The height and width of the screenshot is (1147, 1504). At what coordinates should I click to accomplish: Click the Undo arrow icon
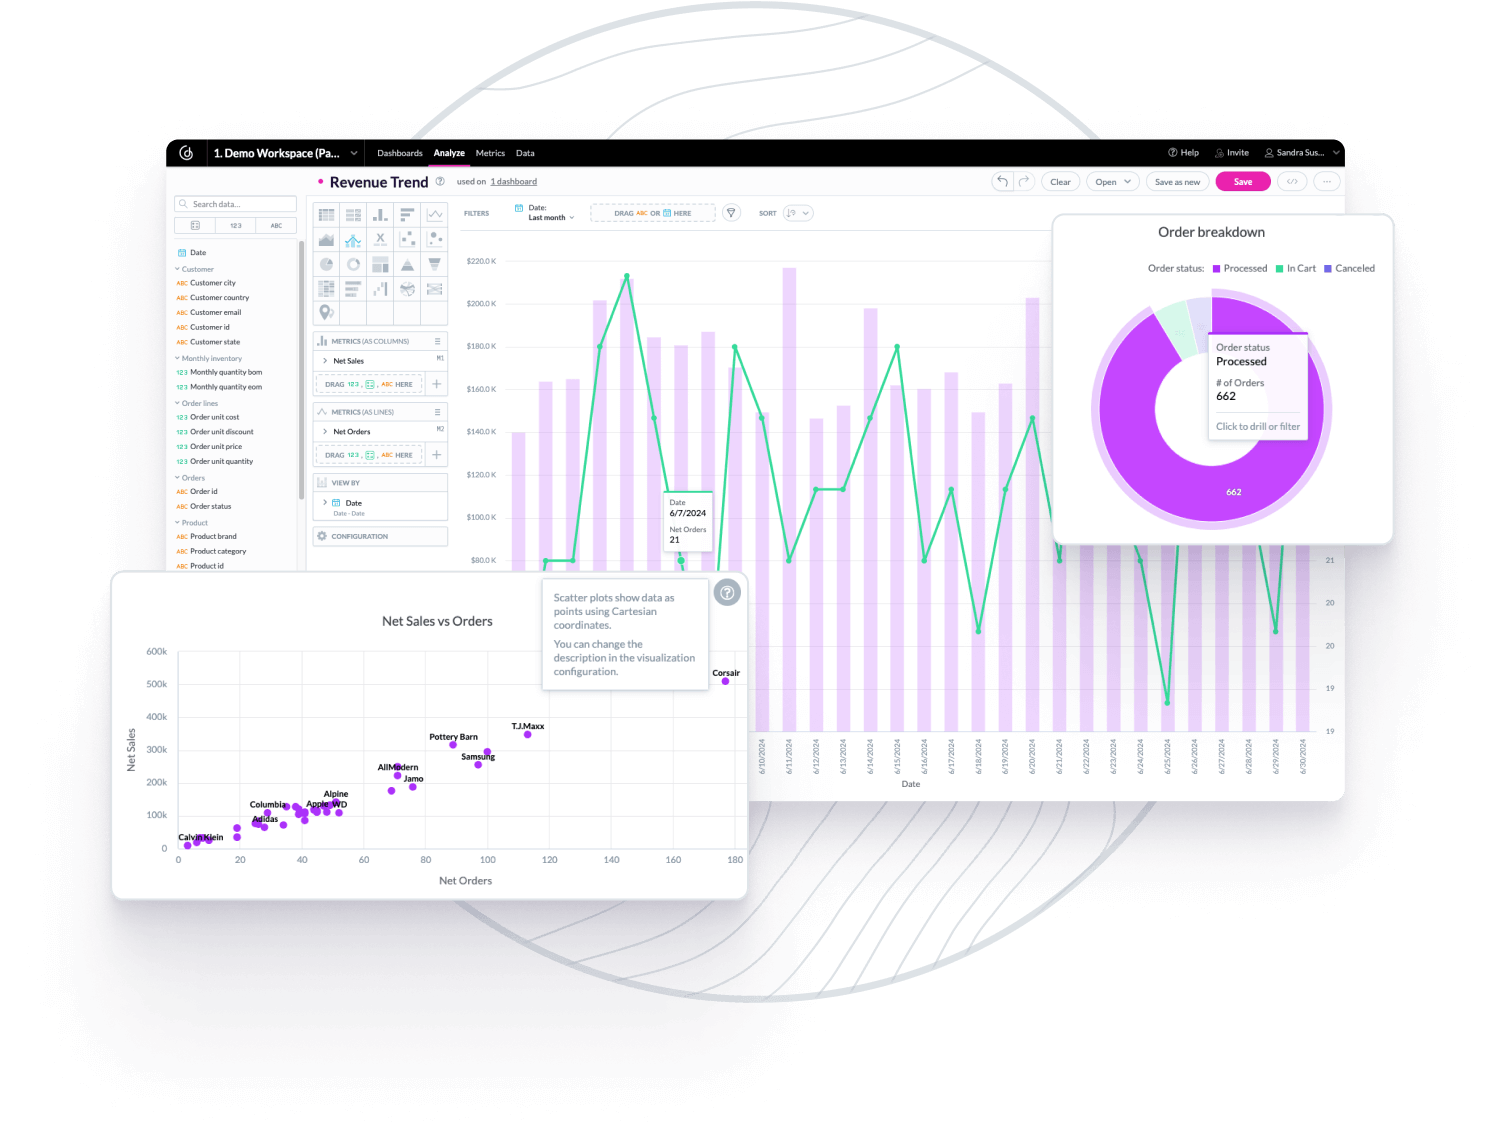point(1002,181)
